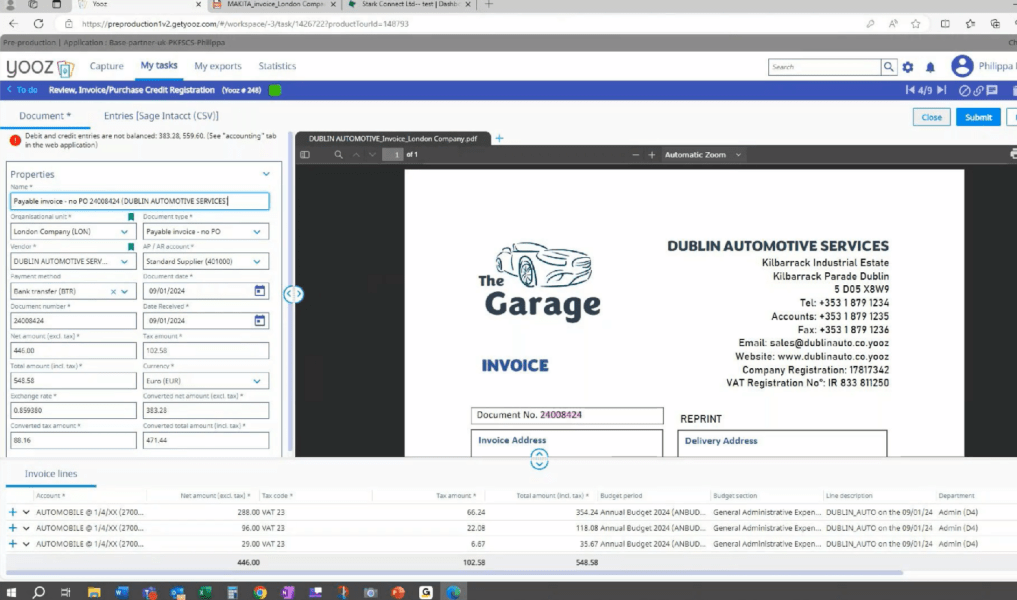This screenshot has height=600, width=1017.
Task: Open the Date Received calendar picker
Action: pos(259,320)
